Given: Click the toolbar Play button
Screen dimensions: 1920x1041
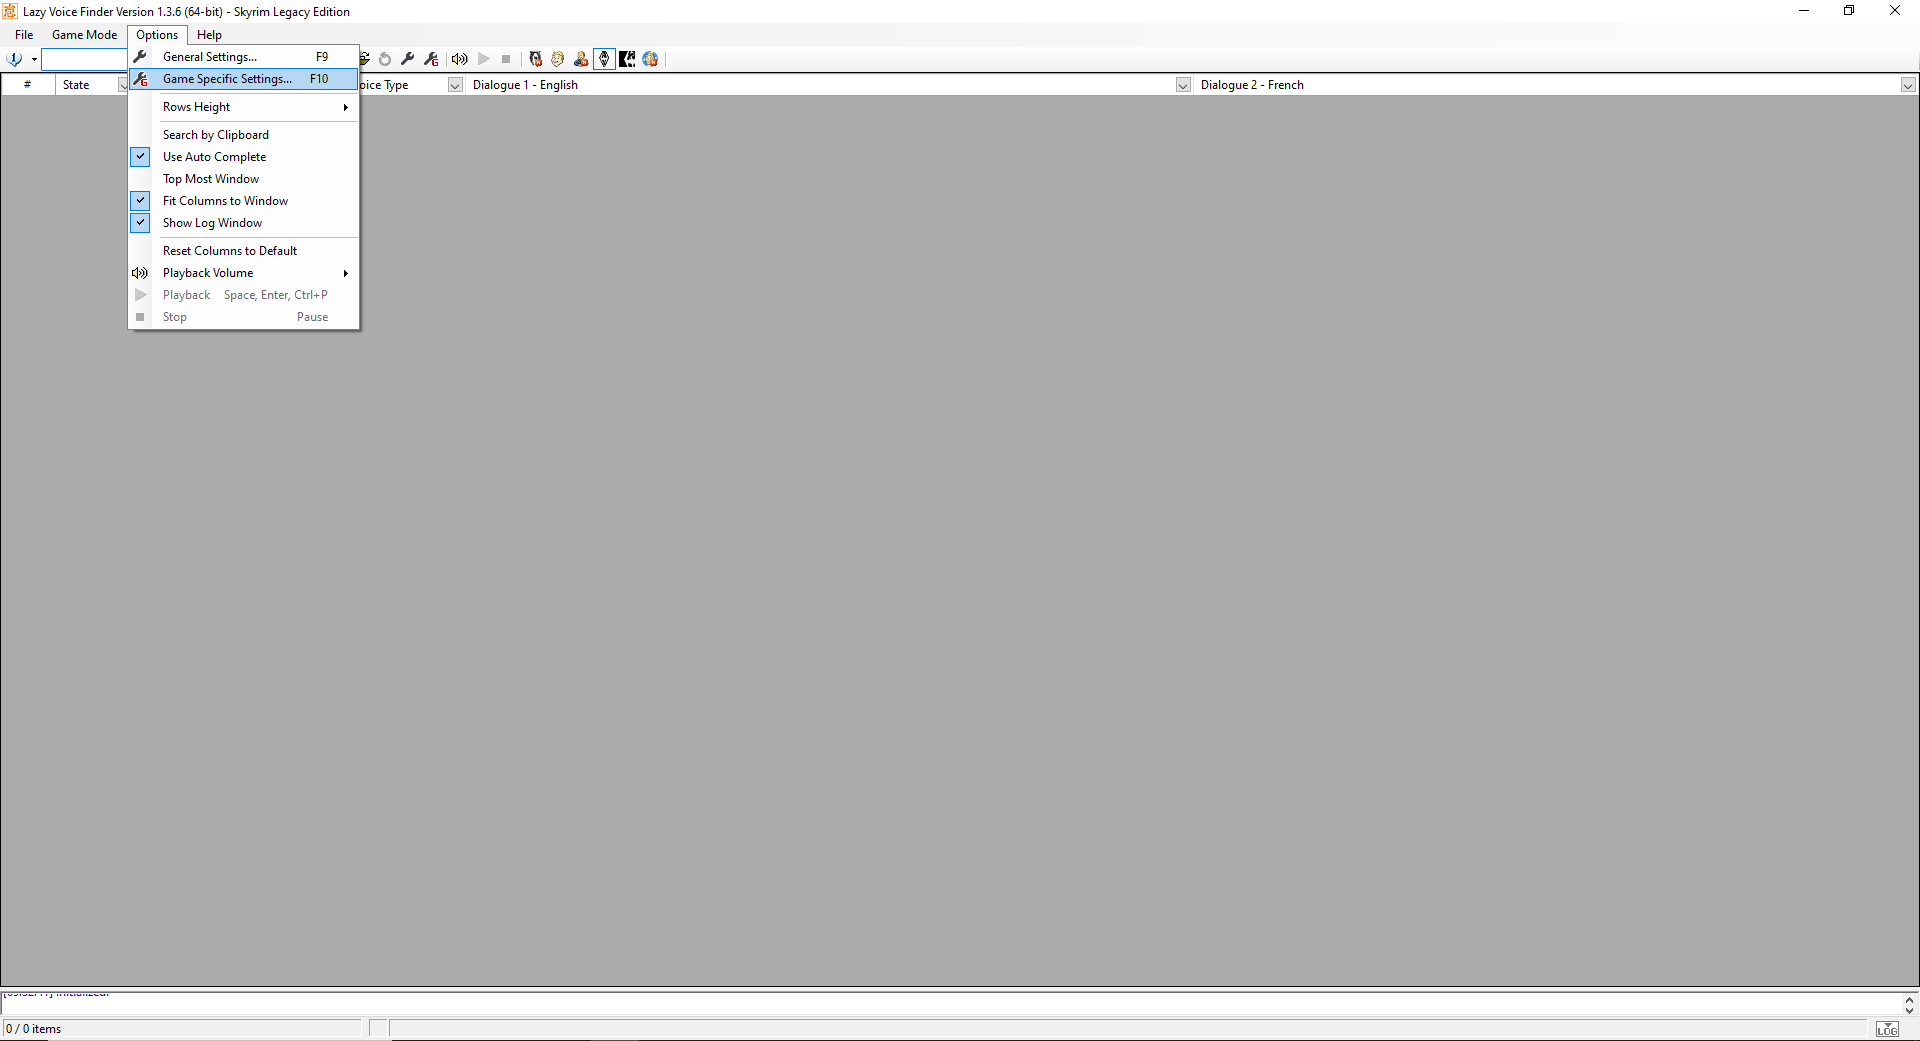Looking at the screenshot, I should tap(484, 59).
